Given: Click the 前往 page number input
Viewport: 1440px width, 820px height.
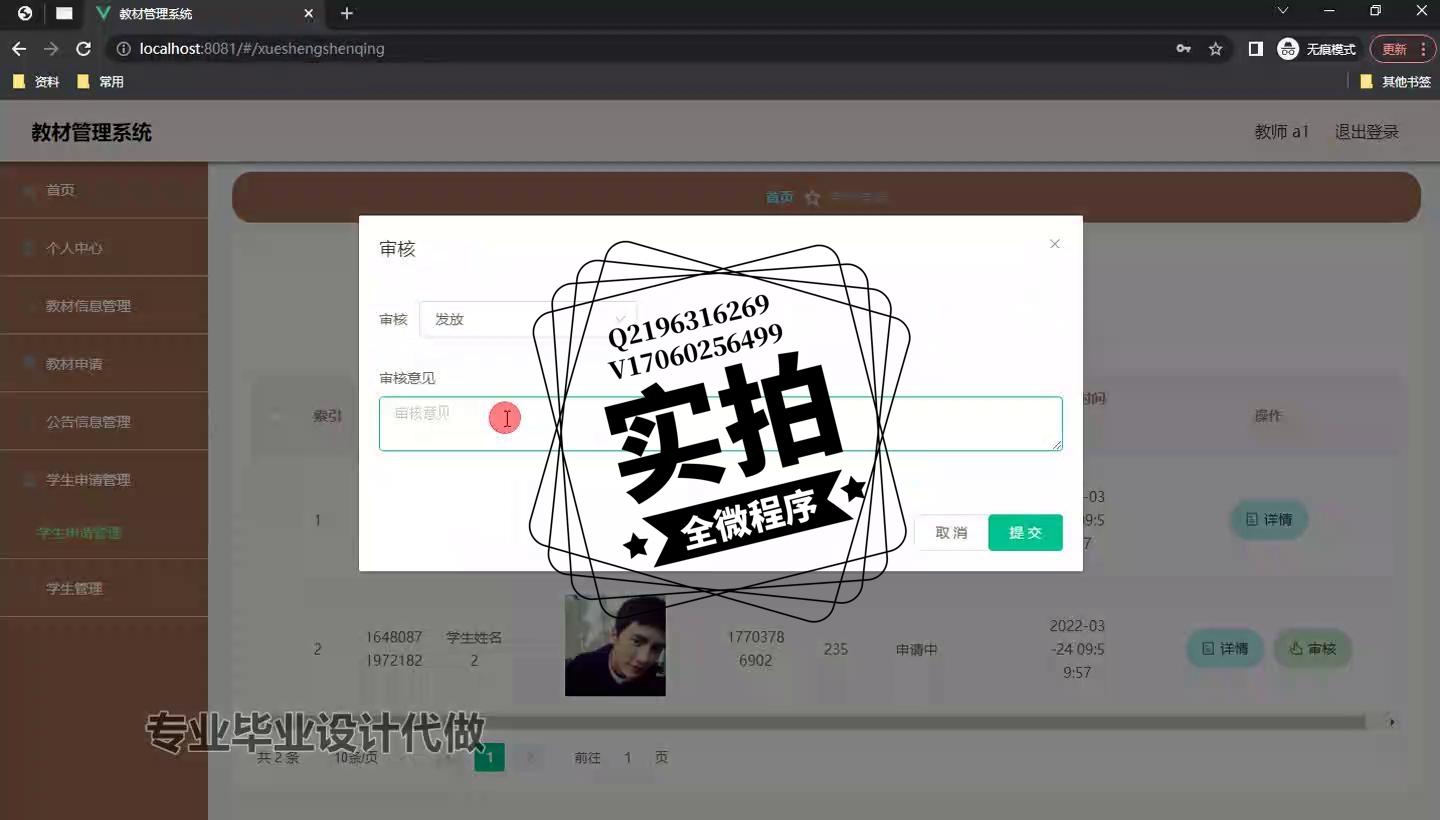Looking at the screenshot, I should coord(628,758).
